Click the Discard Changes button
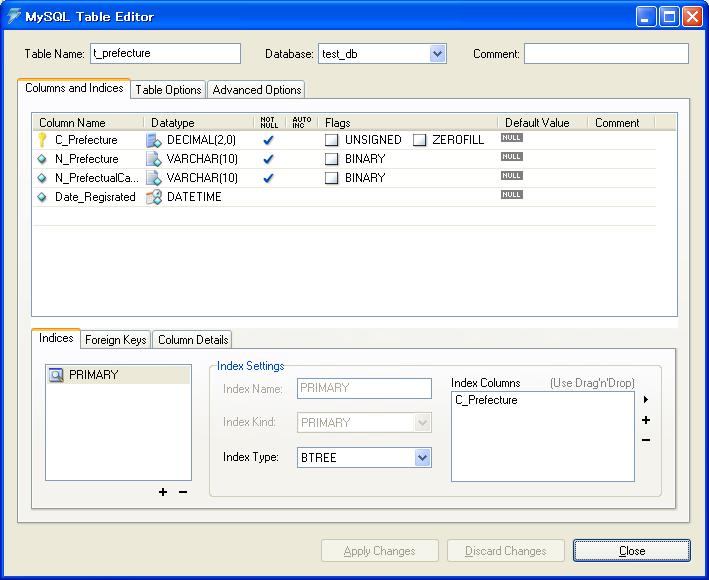 tap(506, 551)
